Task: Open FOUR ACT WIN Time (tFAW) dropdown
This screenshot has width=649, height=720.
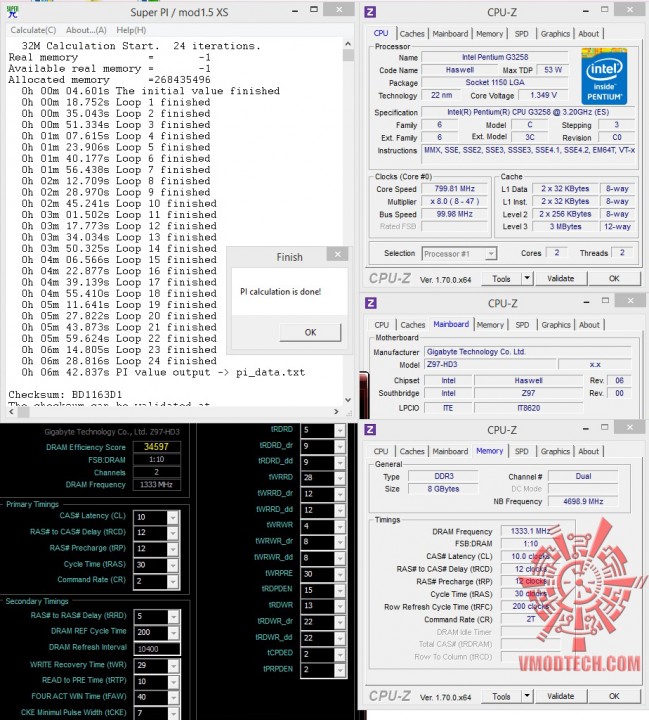Action: 173,698
